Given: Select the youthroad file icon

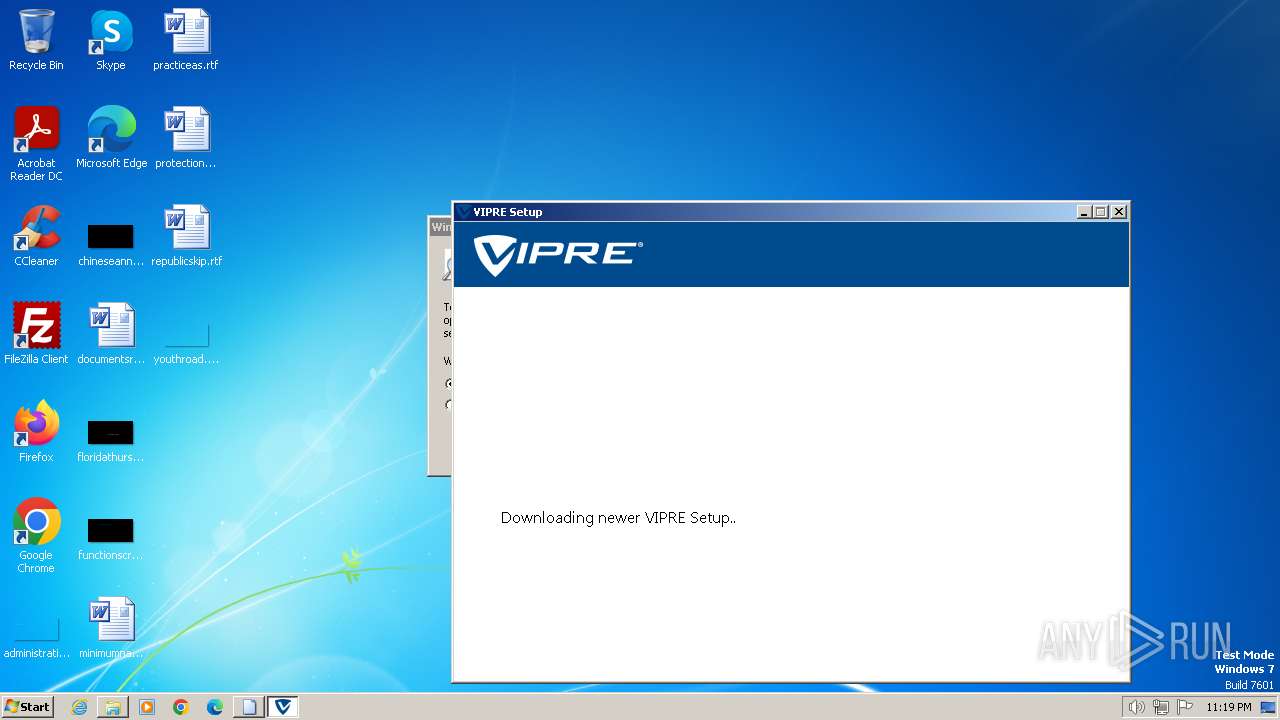Looking at the screenshot, I should point(186,344).
